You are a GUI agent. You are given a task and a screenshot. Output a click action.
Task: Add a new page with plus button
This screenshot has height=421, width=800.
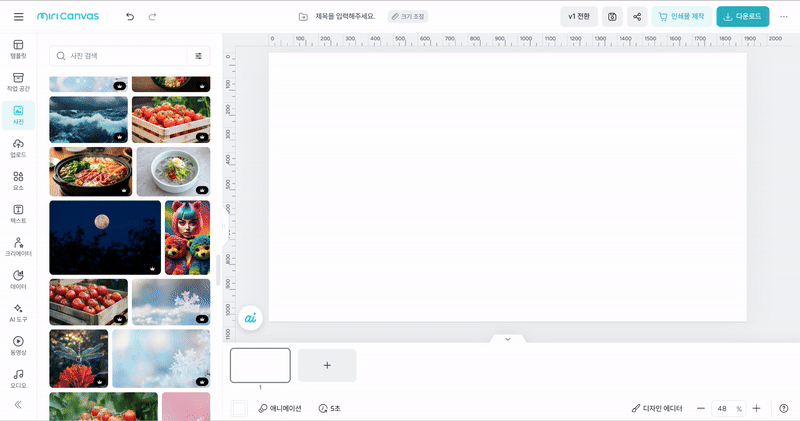coord(327,365)
